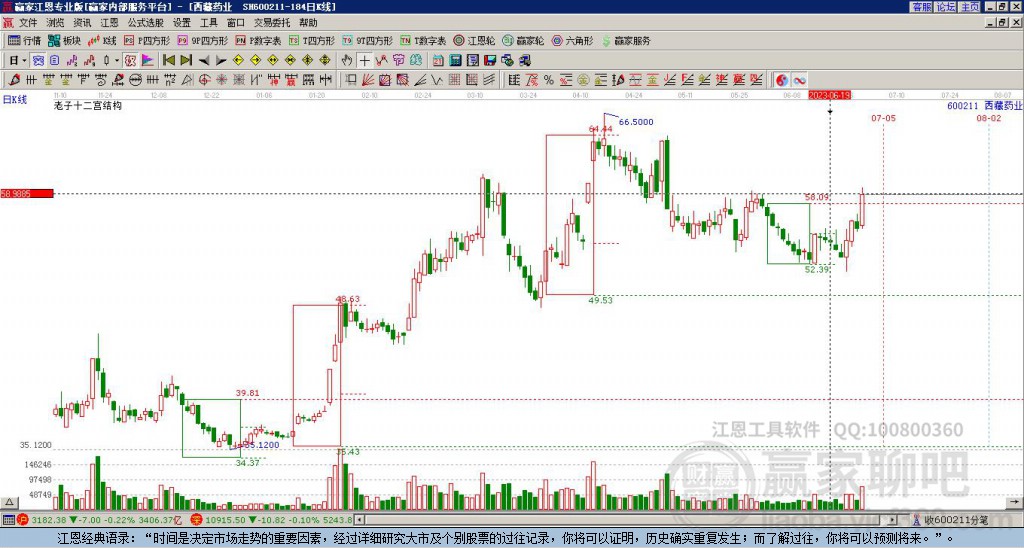Viewport: 1024px width, 548px height.
Task: Click the colorful flag icon
Action: 148,61
